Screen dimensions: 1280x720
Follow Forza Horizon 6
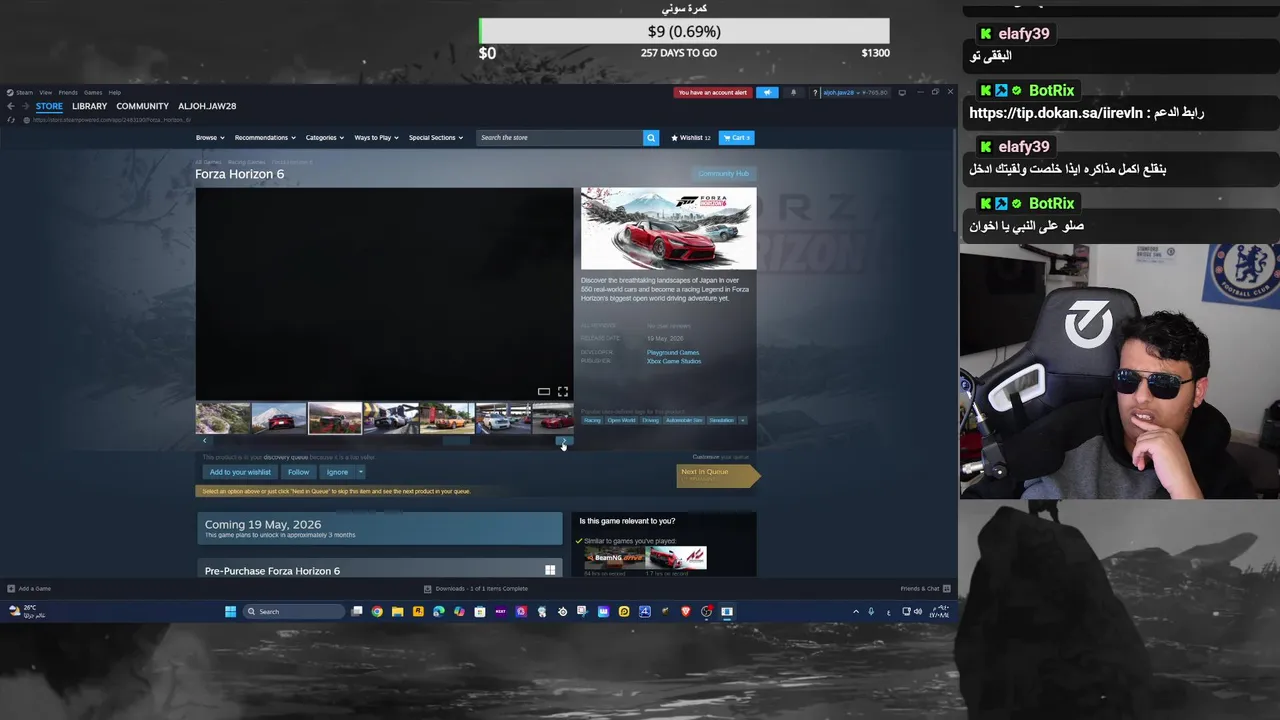click(x=299, y=472)
